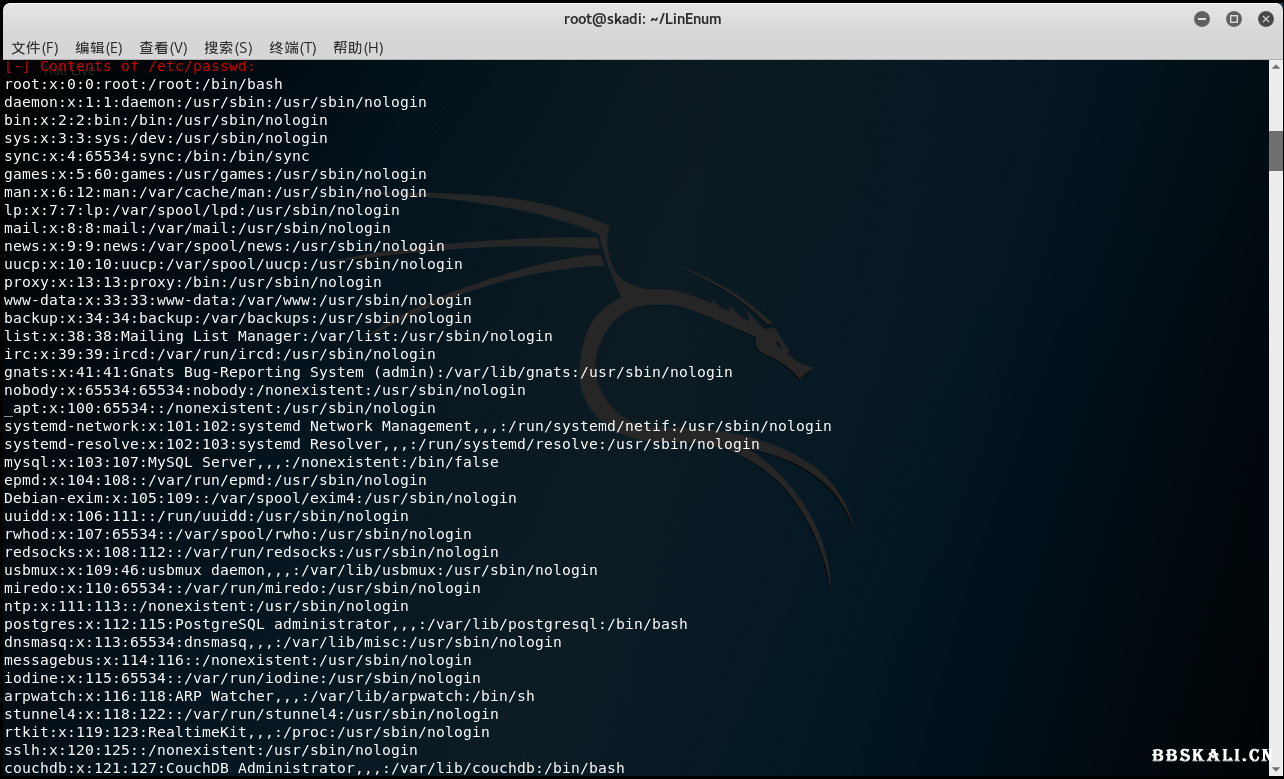The height and width of the screenshot is (779, 1284).
Task: Click the red 'Contents of /etc/passwd' heading
Action: click(x=130, y=67)
